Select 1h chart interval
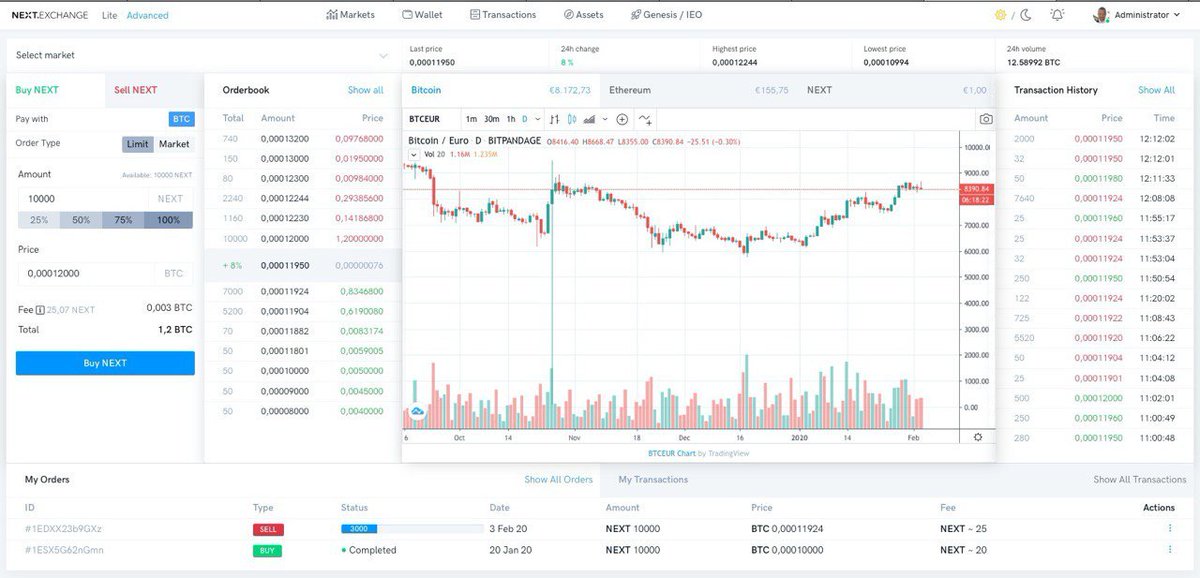 click(511, 119)
